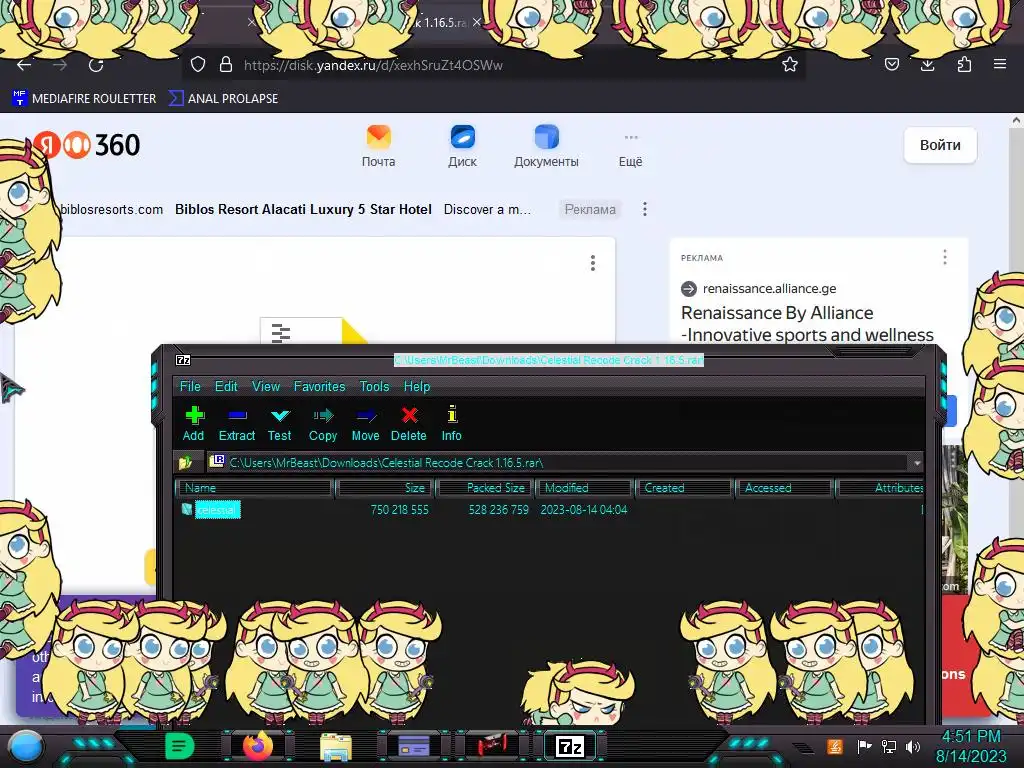Open Почта mail service icon
The height and width of the screenshot is (768, 1024).
(x=379, y=146)
